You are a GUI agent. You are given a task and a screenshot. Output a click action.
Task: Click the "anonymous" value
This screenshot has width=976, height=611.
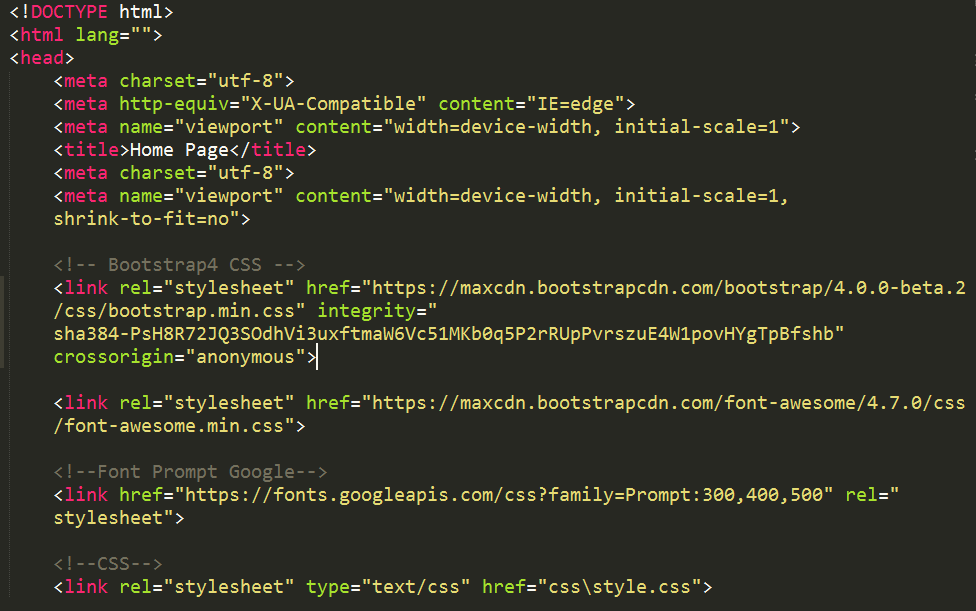click(x=245, y=357)
